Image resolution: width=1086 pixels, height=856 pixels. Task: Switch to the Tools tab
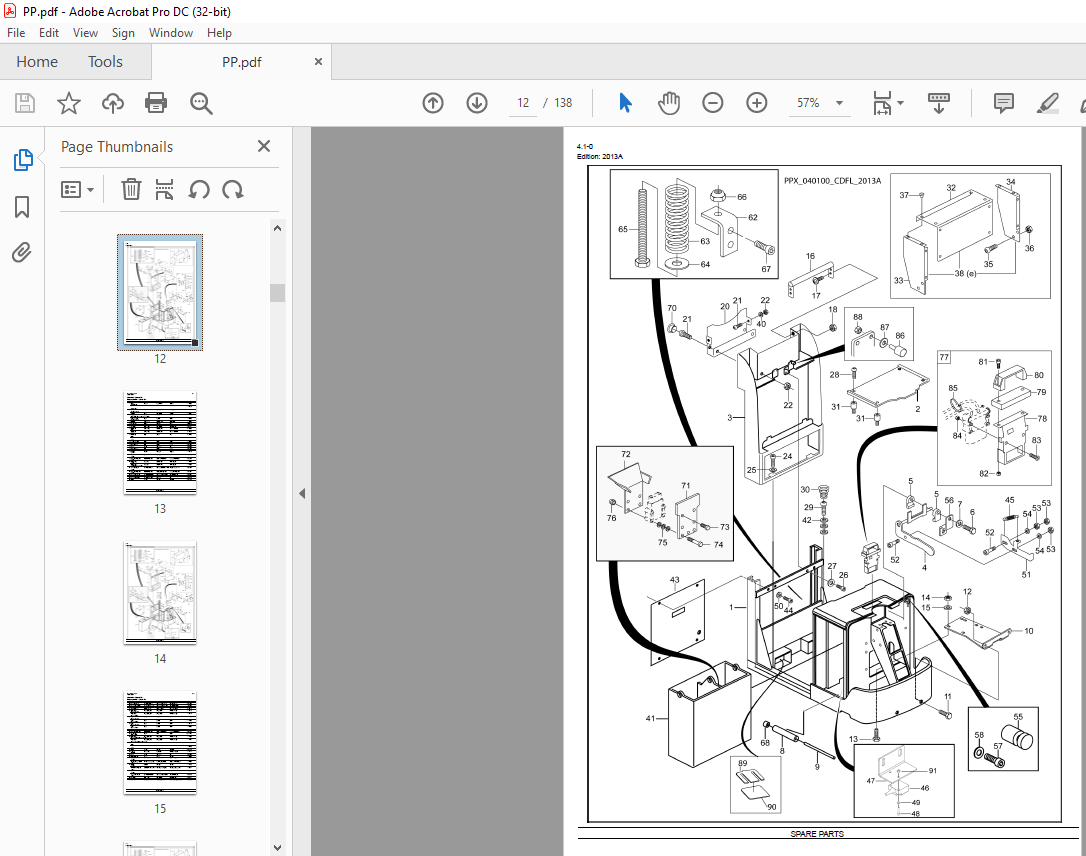(105, 62)
